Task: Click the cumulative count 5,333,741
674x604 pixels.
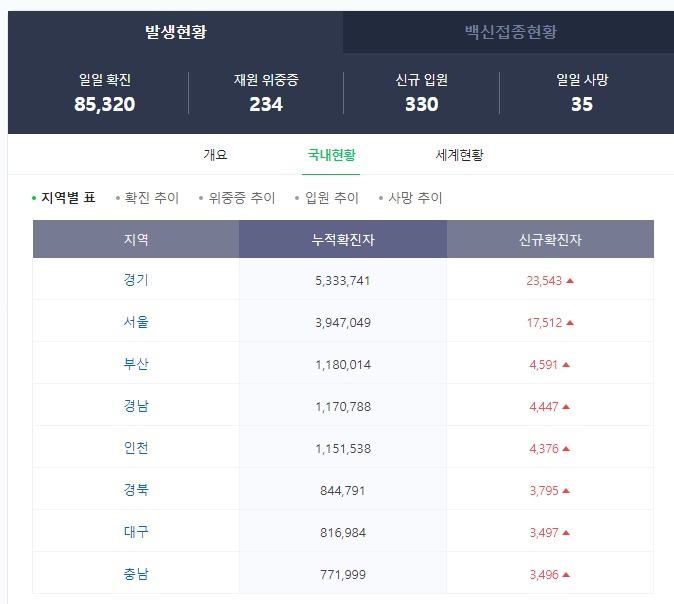Action: 343,281
